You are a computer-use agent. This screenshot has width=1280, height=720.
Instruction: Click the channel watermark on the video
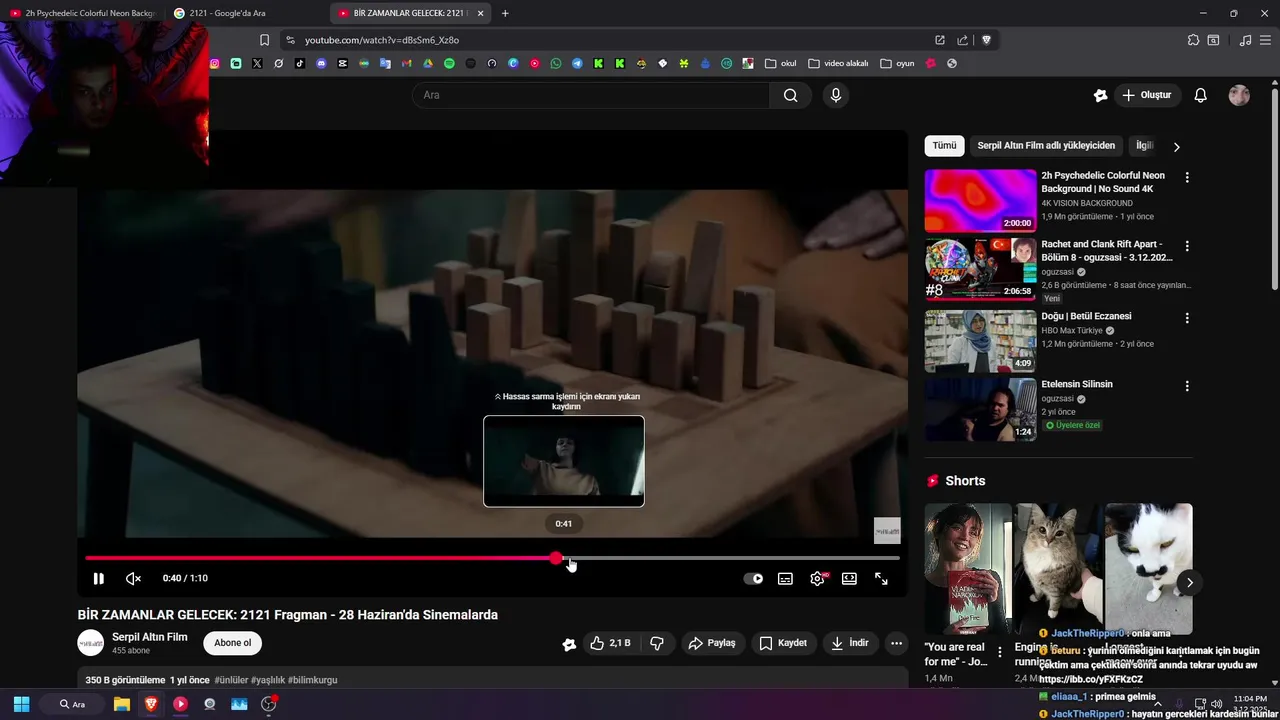887,530
